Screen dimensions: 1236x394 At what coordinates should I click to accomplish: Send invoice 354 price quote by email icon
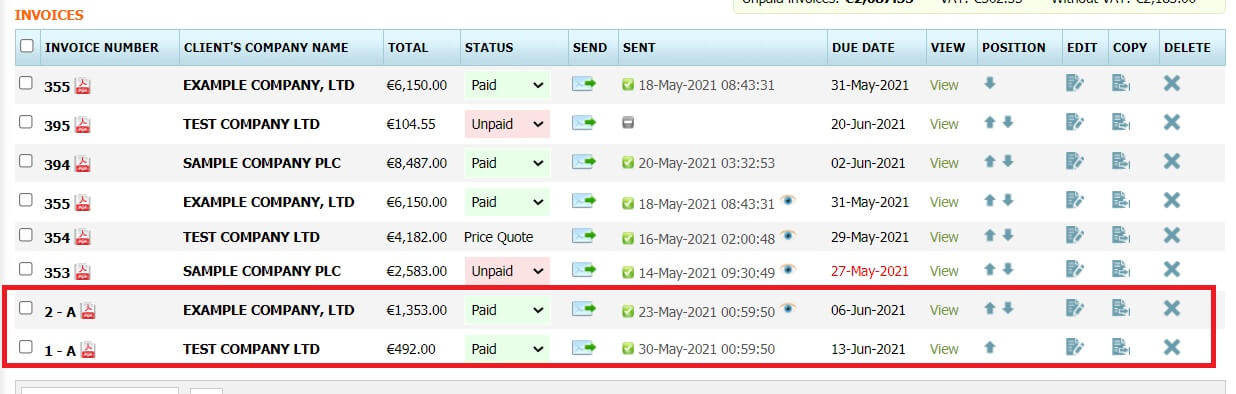pos(584,237)
